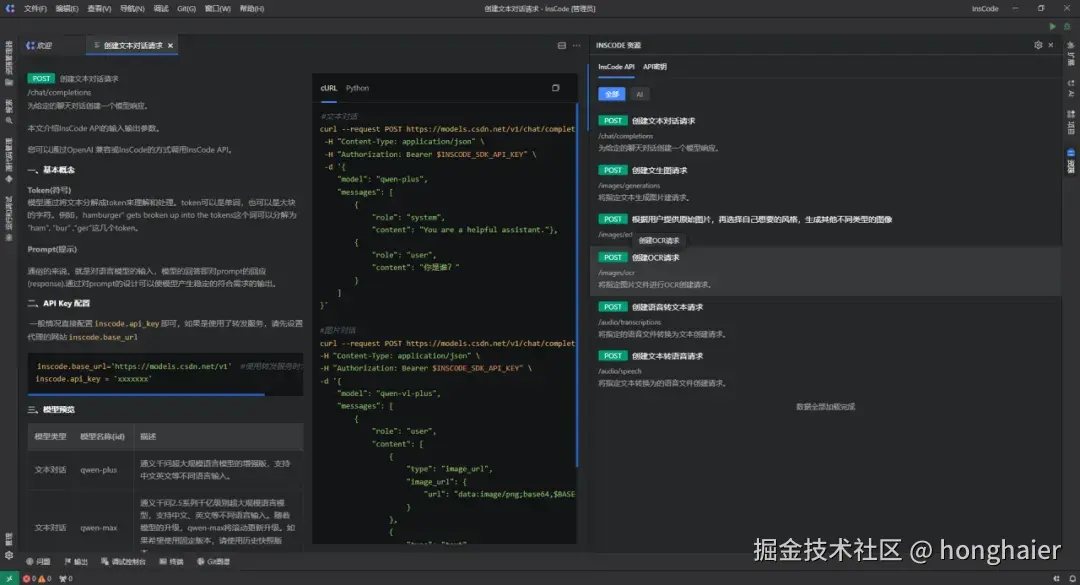This screenshot has height=585, width=1080.
Task: Click the green Debug bug icon
Action: [x=1067, y=26]
